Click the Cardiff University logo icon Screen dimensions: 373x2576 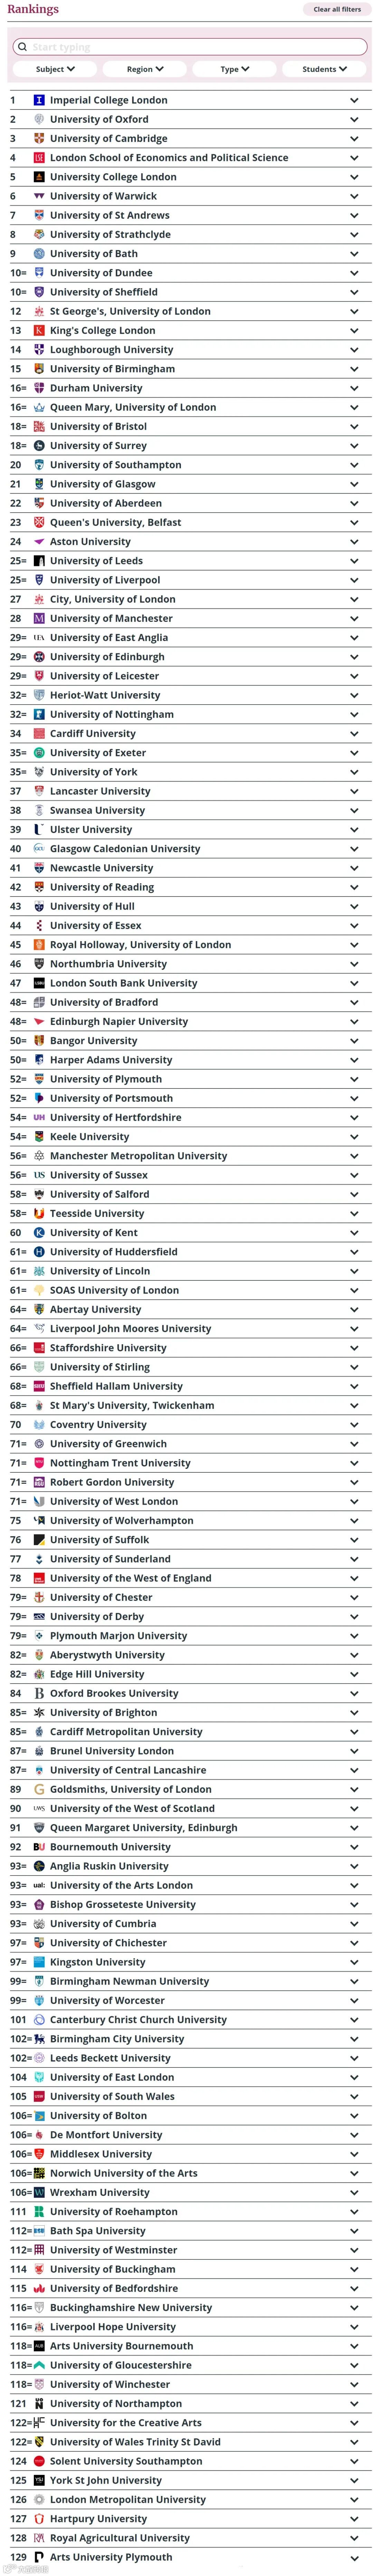[x=39, y=733]
